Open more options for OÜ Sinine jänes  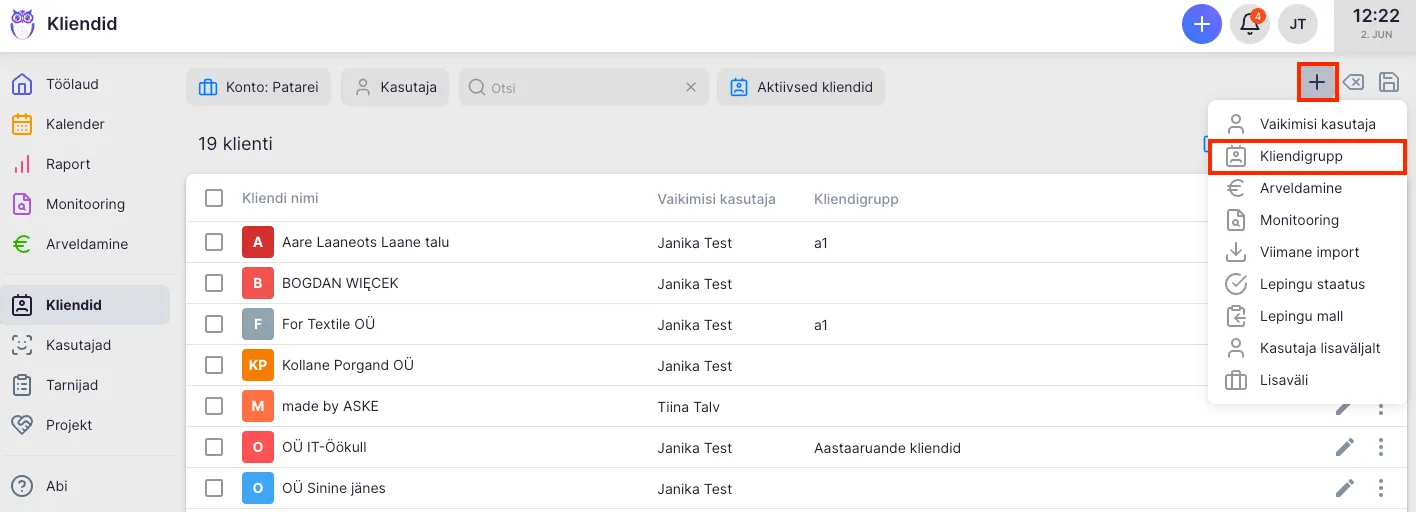pyautogui.click(x=1381, y=488)
